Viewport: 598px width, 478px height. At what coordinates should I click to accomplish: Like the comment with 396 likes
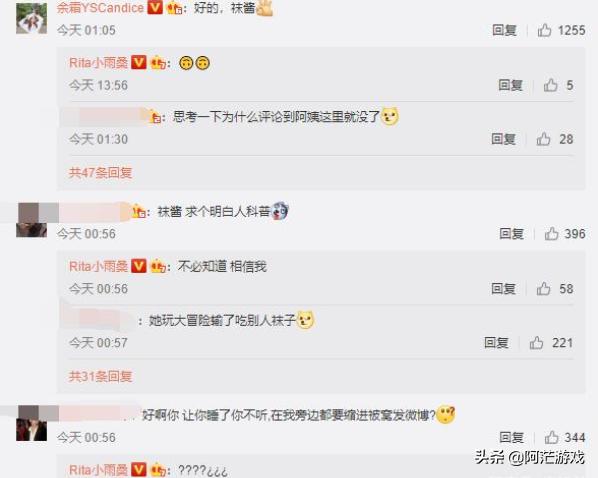pos(551,233)
